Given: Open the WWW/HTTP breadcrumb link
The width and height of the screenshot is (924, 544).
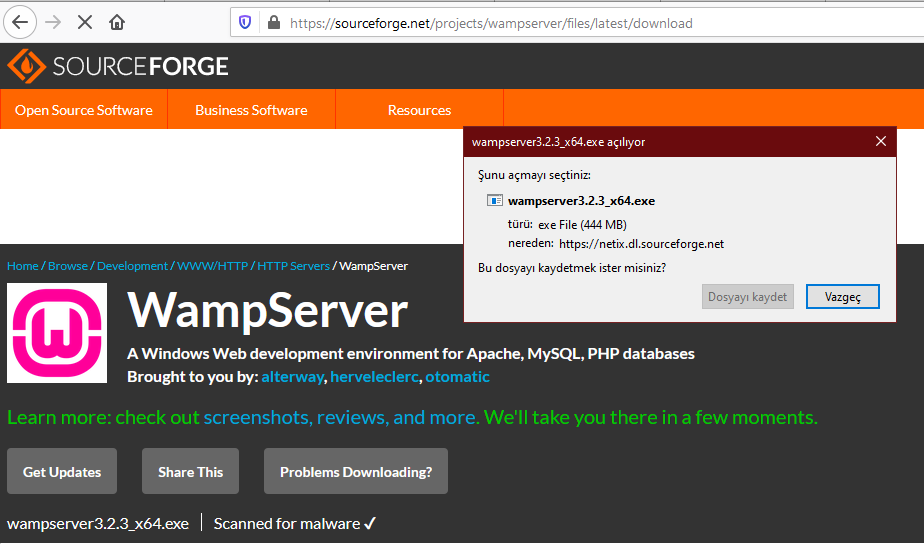Looking at the screenshot, I should click(x=213, y=266).
